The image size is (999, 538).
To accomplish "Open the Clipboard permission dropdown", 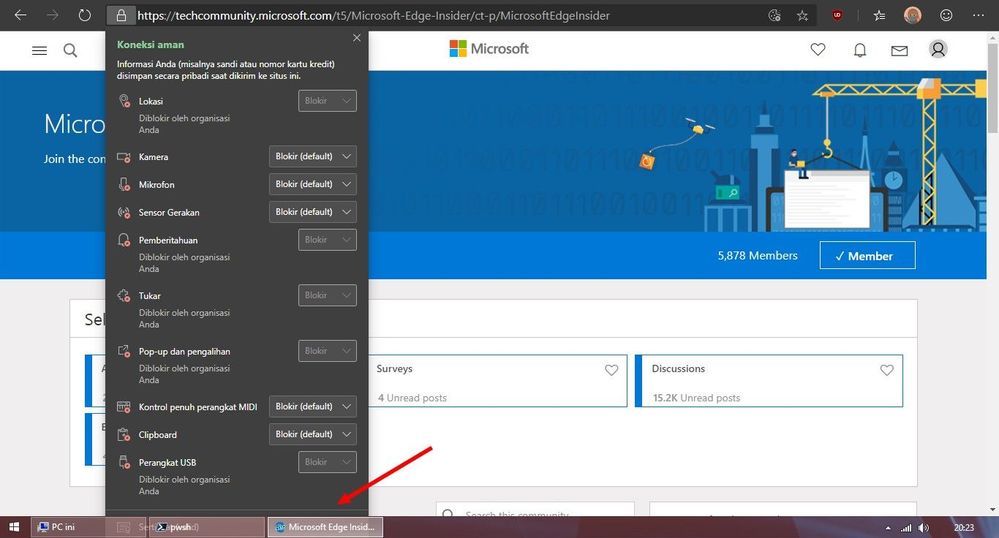I will click(313, 434).
